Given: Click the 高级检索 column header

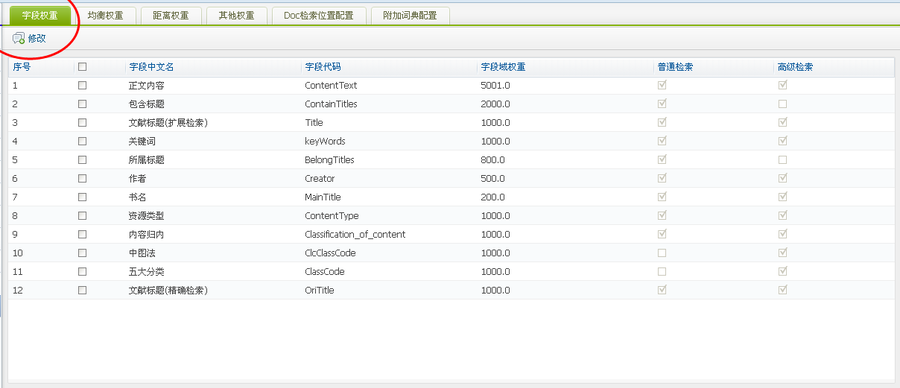Looking at the screenshot, I should click(795, 67).
